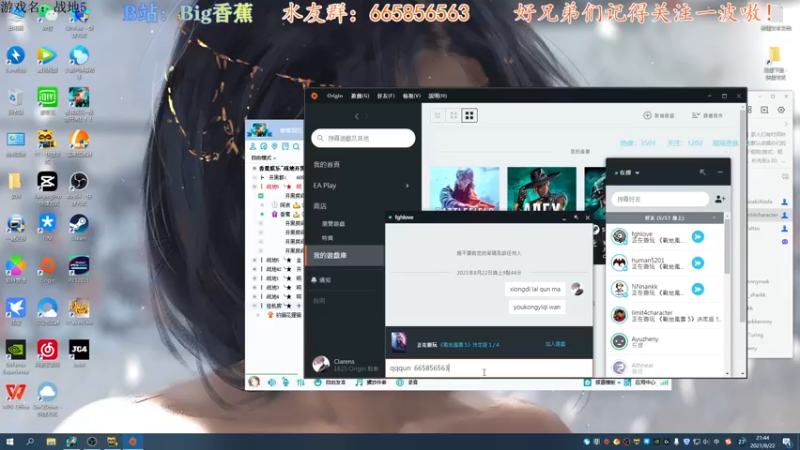Join NNnankk's game via the blue arrow icon
Image resolution: width=800 pixels, height=450 pixels.
[x=697, y=289]
